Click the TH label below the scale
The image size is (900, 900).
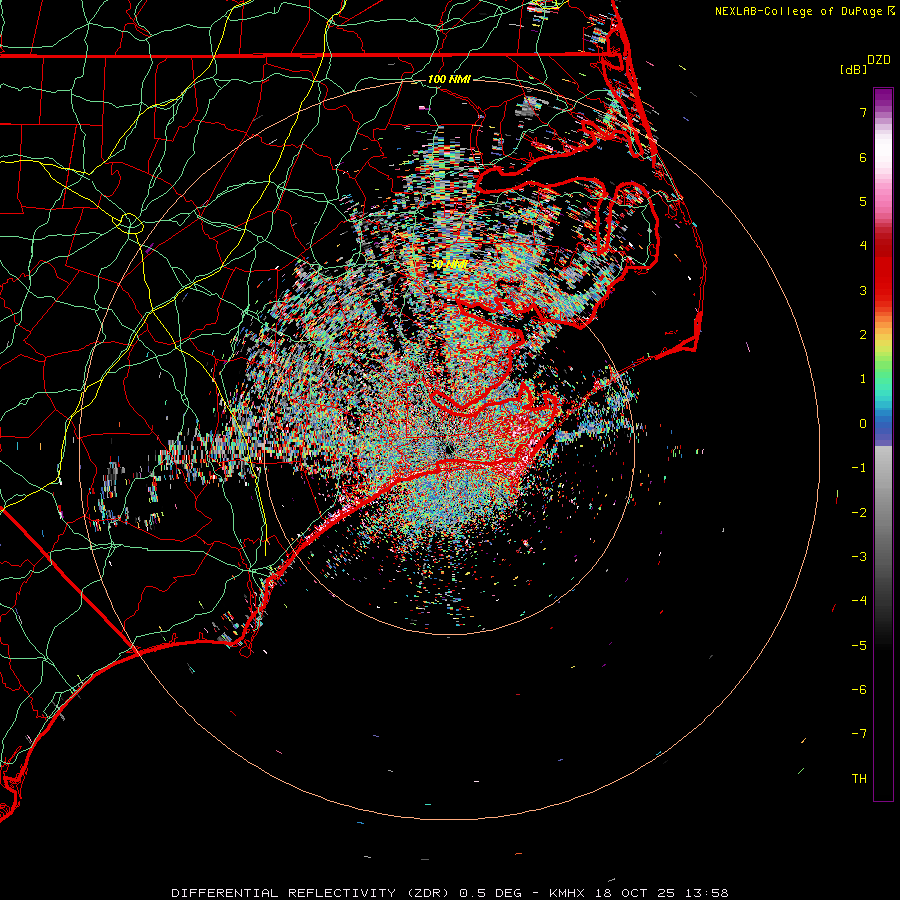[x=859, y=779]
